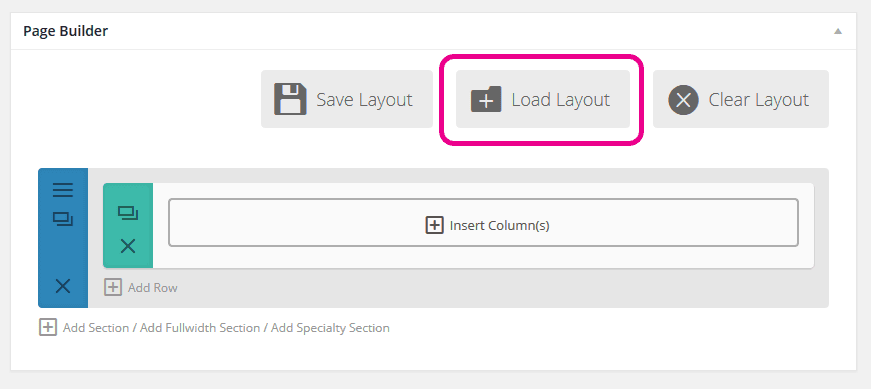
Task: Click the plus icon in Insert Column(s)
Action: (x=434, y=225)
